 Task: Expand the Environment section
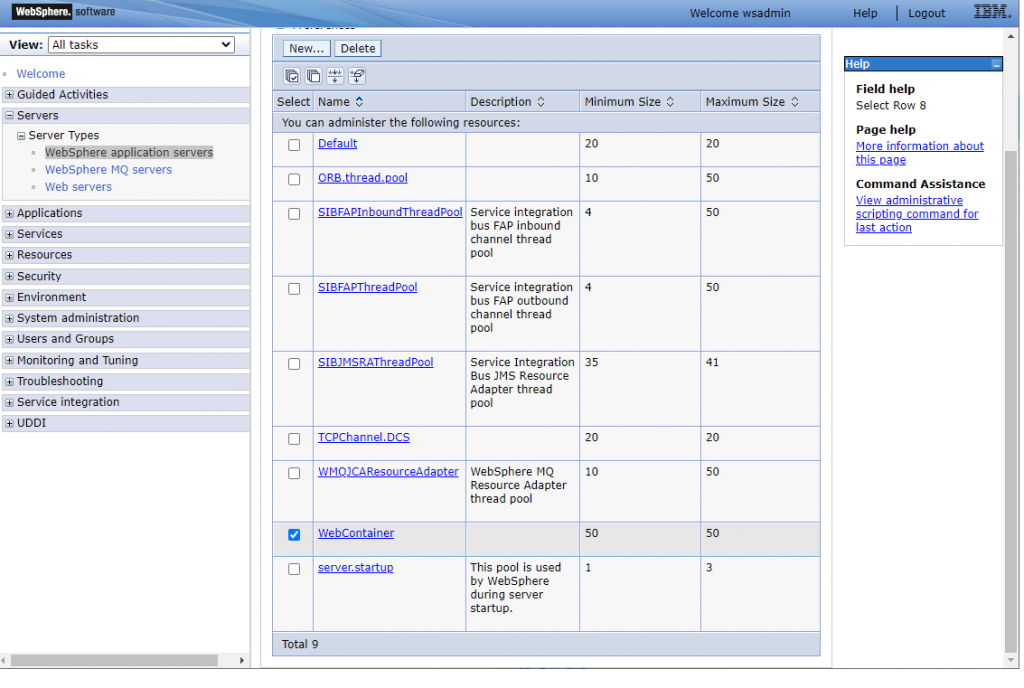point(9,298)
